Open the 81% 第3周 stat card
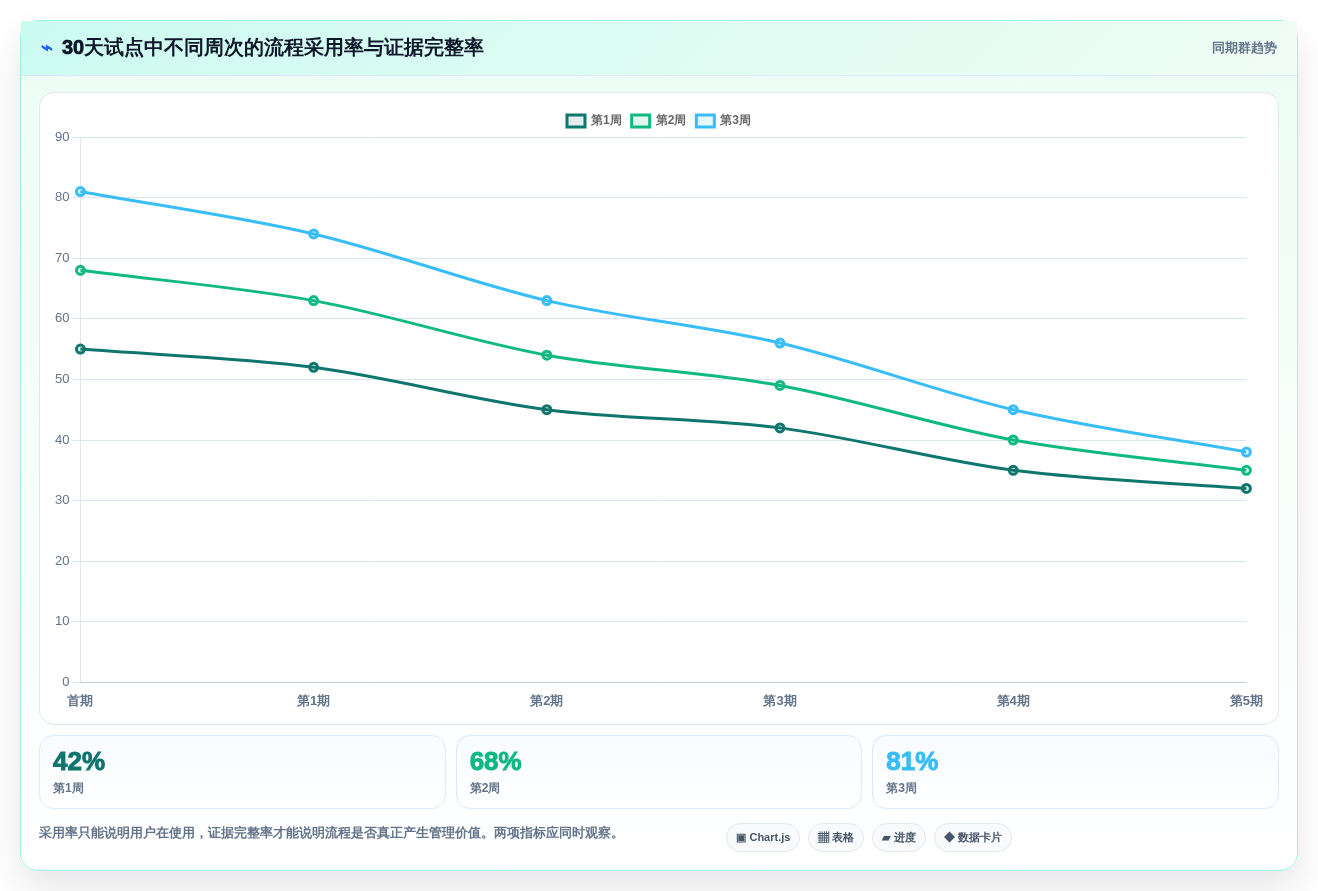Screen dimensions: 1318x891 (x=1075, y=772)
